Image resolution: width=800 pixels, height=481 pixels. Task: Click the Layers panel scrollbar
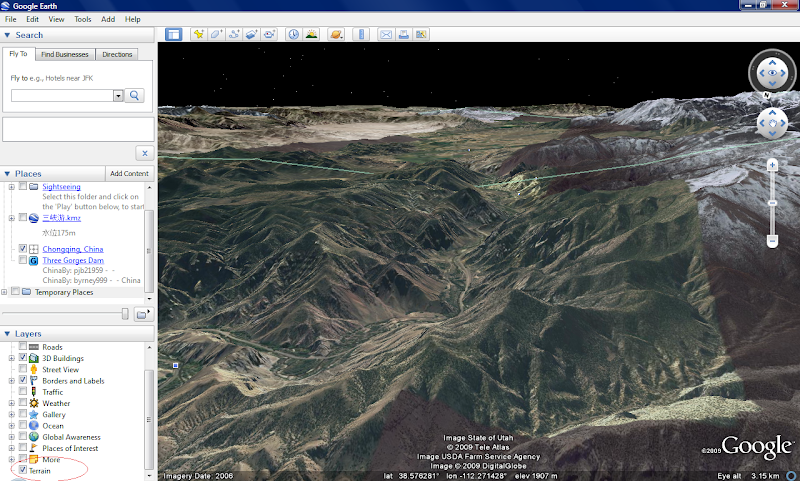tap(149, 419)
